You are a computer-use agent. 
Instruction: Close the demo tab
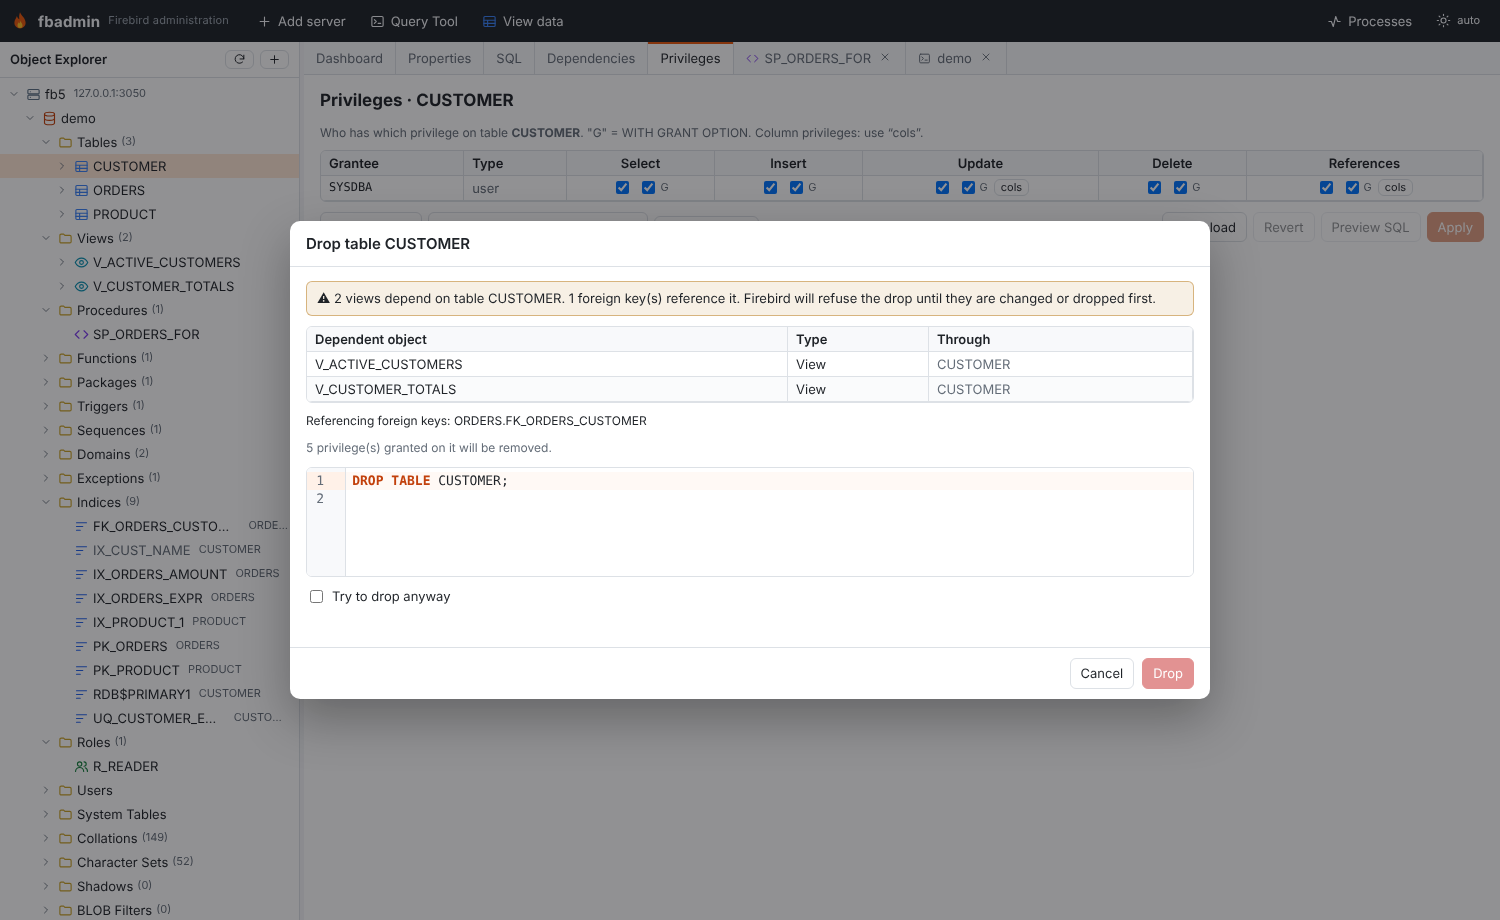pyautogui.click(x=986, y=57)
